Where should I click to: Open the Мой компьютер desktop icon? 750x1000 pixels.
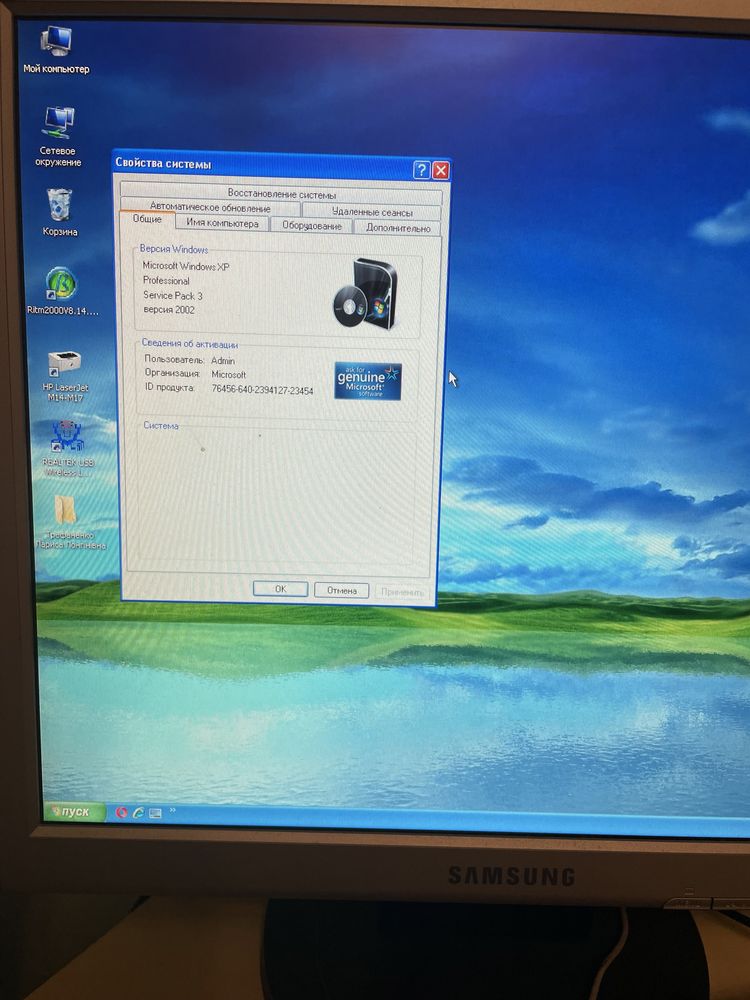(x=56, y=50)
